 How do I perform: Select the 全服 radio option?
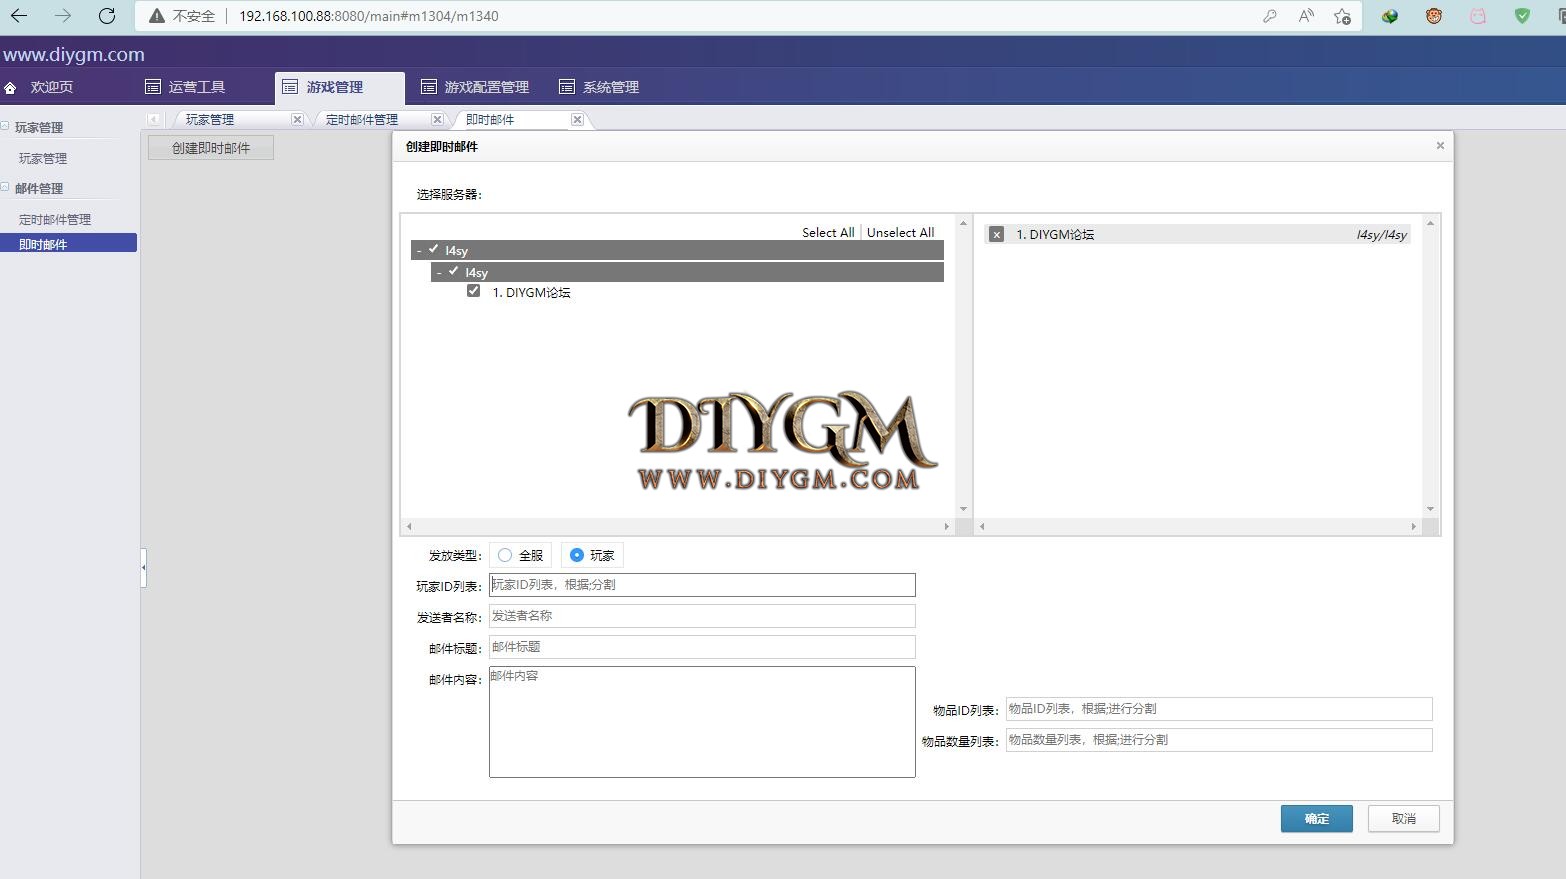[x=505, y=555]
